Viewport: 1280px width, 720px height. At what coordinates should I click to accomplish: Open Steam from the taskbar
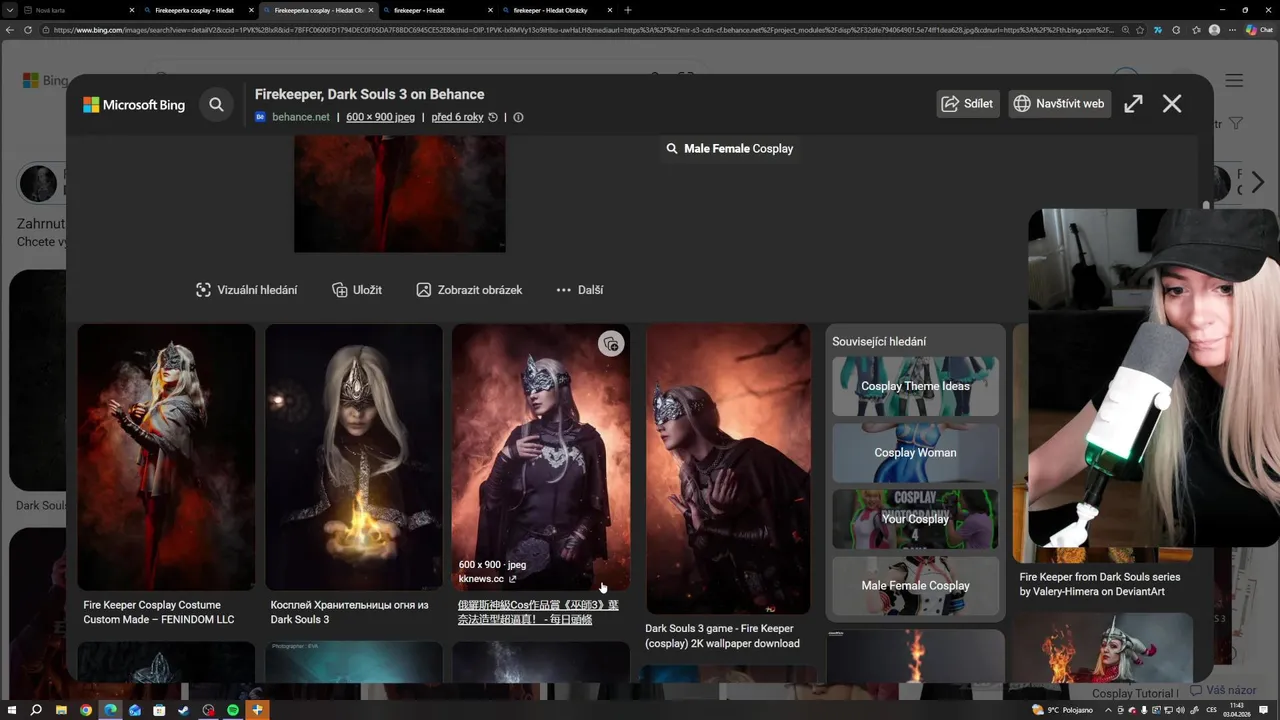(183, 710)
